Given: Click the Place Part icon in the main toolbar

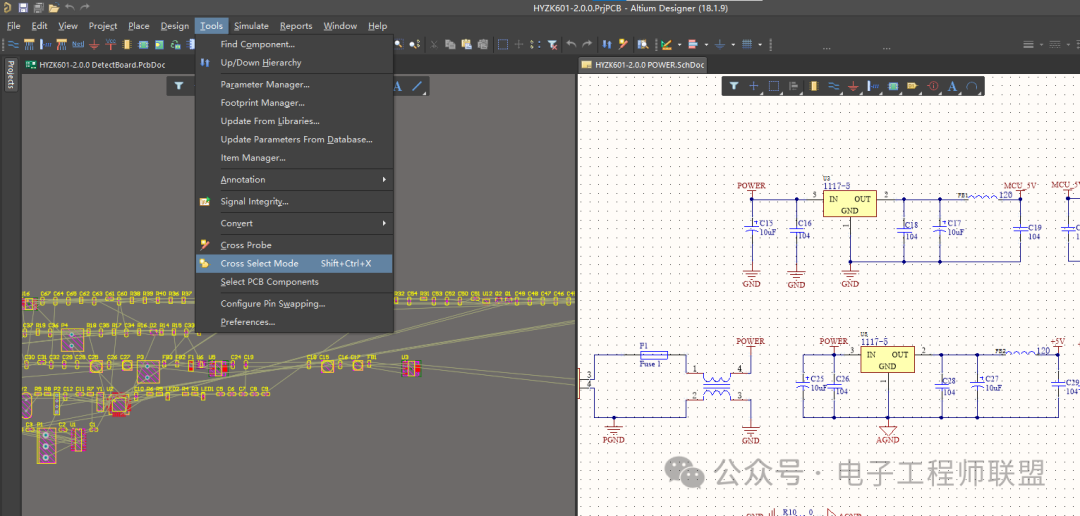Looking at the screenshot, I should pyautogui.click(x=127, y=45).
